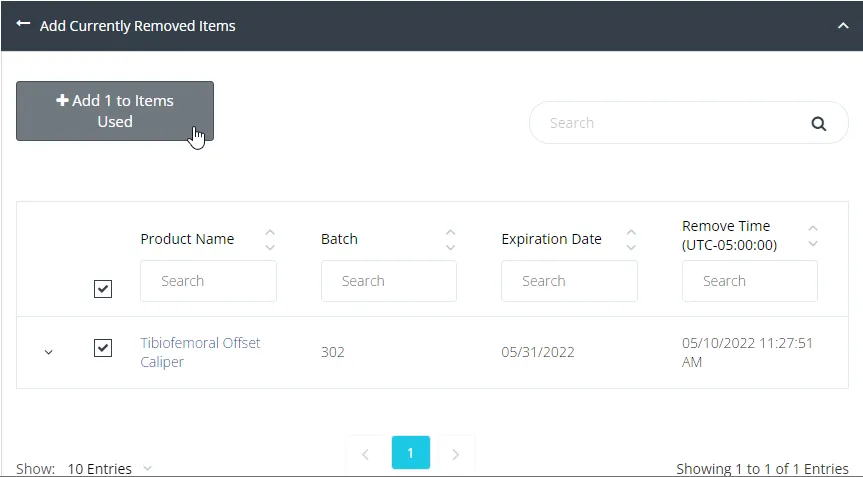The height and width of the screenshot is (477, 863).
Task: Sort by Remove Time column arrows
Action: coord(812,235)
